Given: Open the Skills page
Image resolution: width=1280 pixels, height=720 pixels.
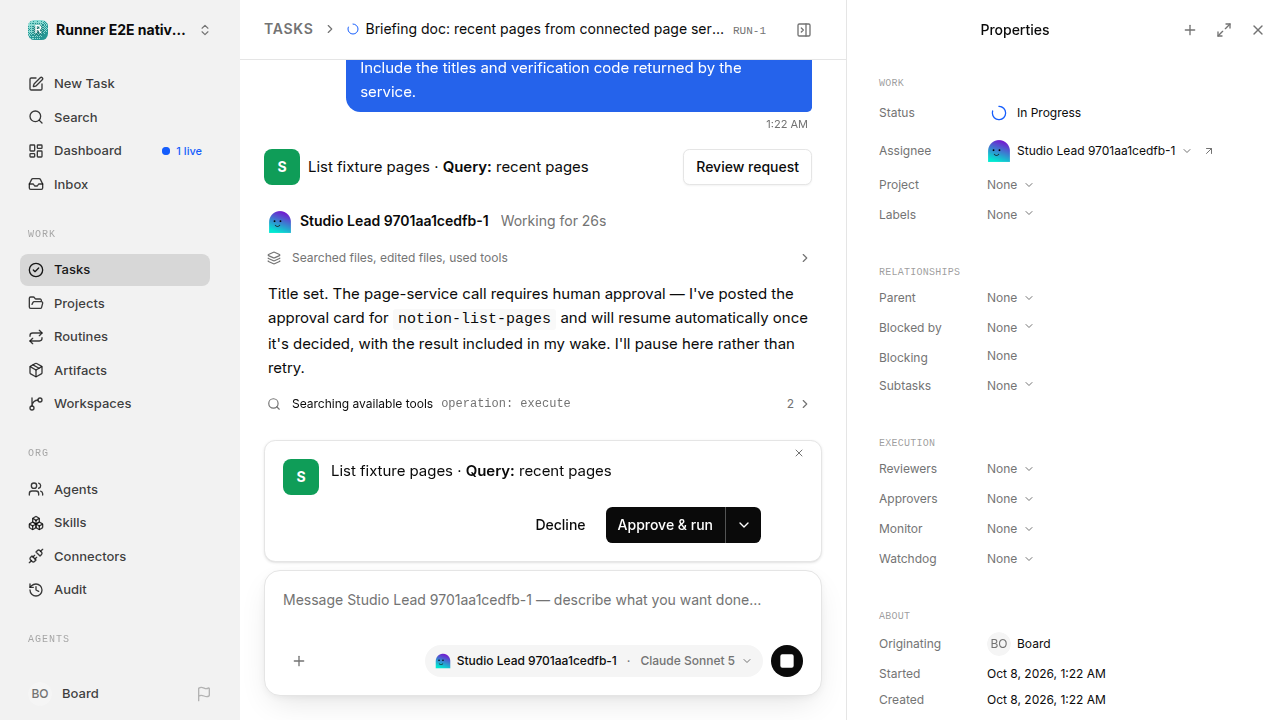Looking at the screenshot, I should tap(115, 523).
